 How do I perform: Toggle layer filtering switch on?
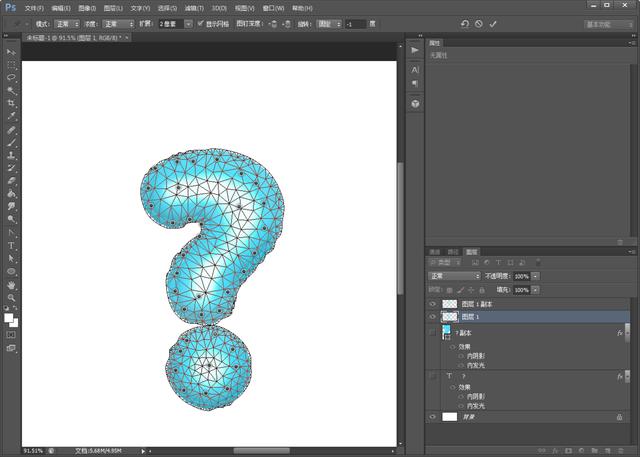pos(538,262)
